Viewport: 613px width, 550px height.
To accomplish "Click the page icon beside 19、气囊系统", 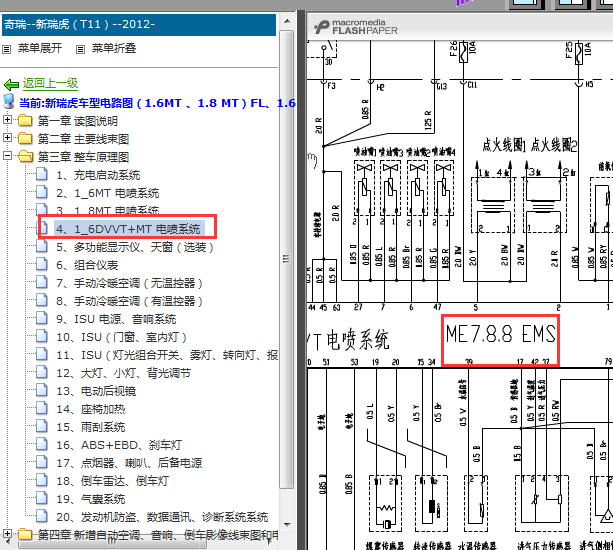I will click(42, 498).
